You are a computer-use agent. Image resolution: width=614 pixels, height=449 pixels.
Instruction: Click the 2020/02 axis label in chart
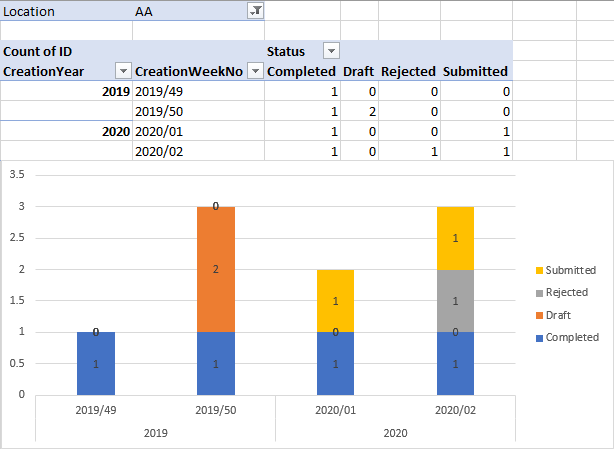click(455, 410)
